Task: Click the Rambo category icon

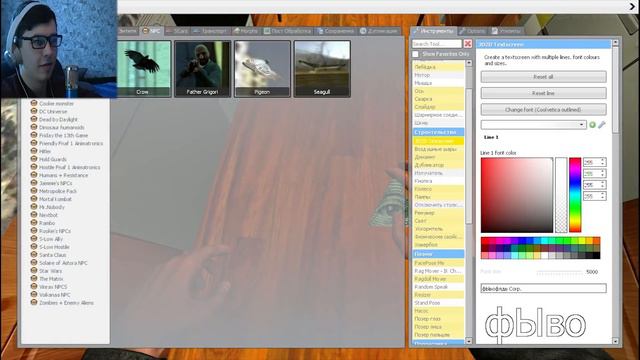Action: coord(34,222)
